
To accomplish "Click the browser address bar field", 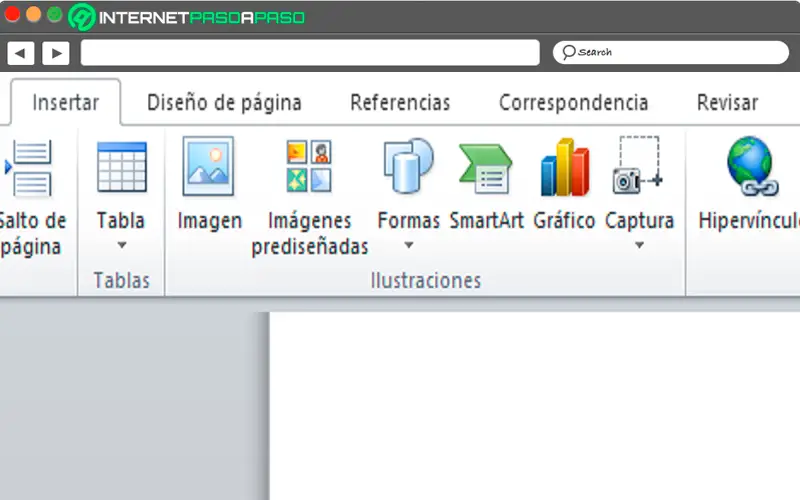I will (x=310, y=53).
